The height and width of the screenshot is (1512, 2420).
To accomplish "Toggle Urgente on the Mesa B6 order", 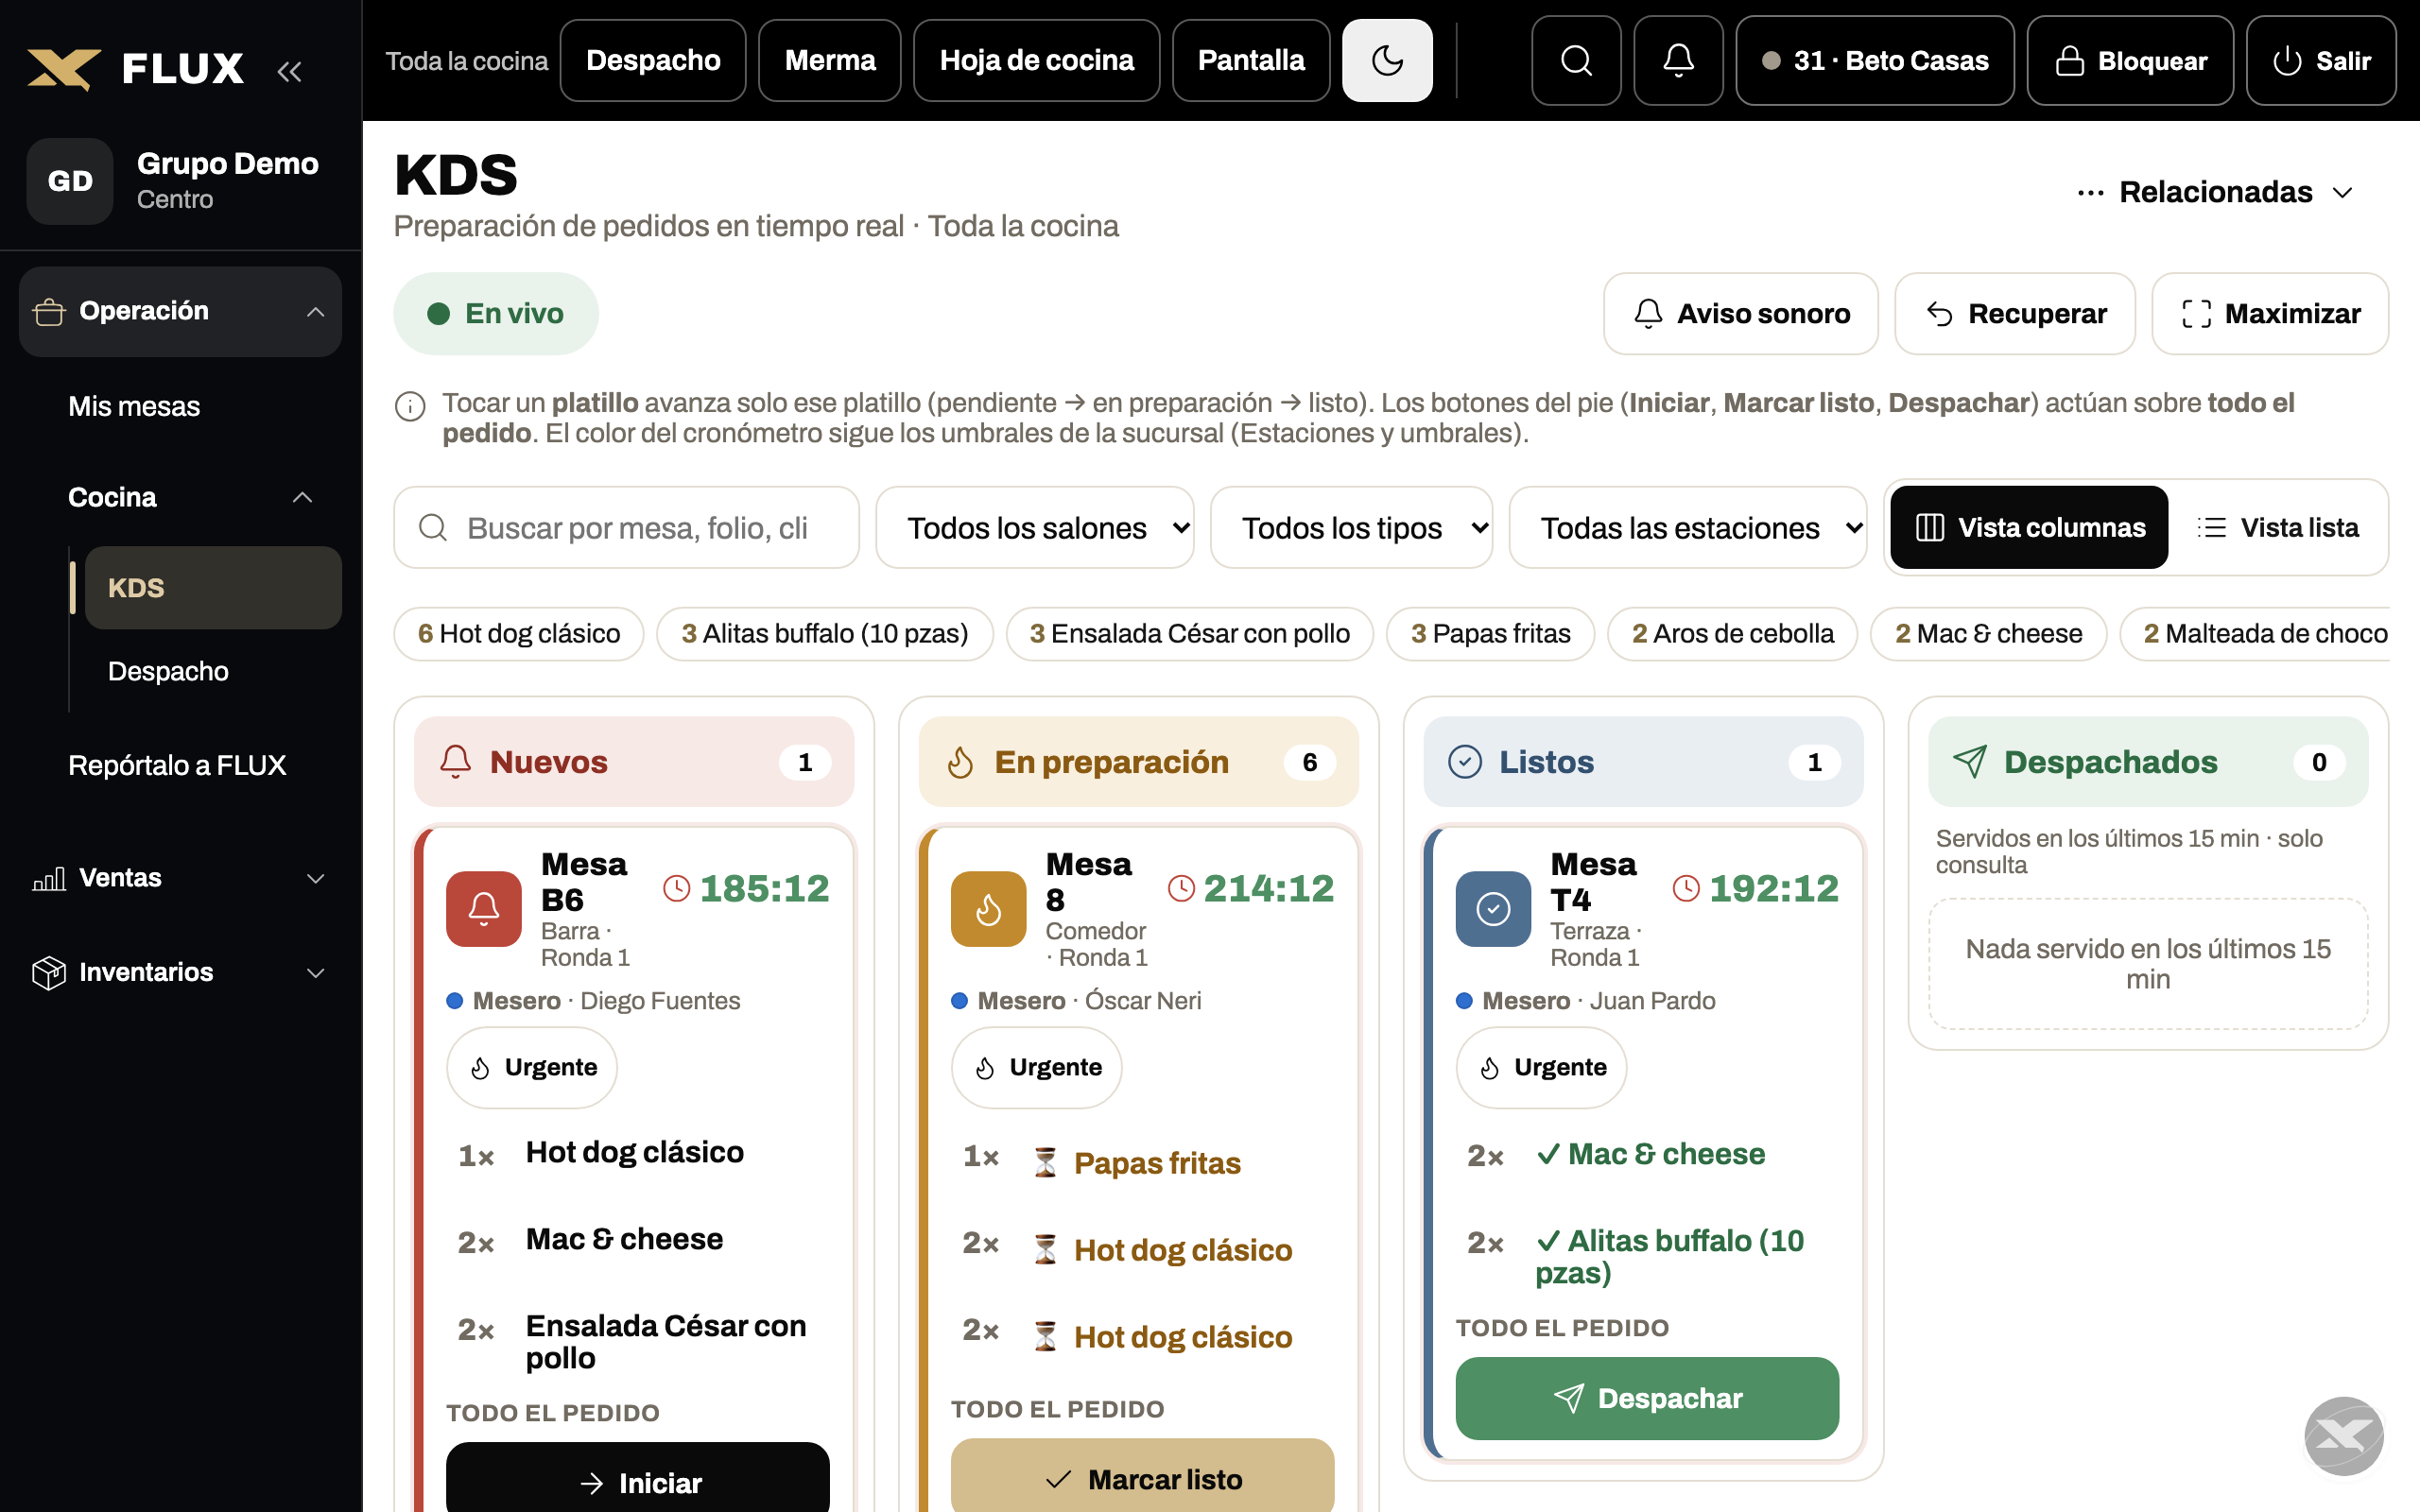I will 532,1067.
